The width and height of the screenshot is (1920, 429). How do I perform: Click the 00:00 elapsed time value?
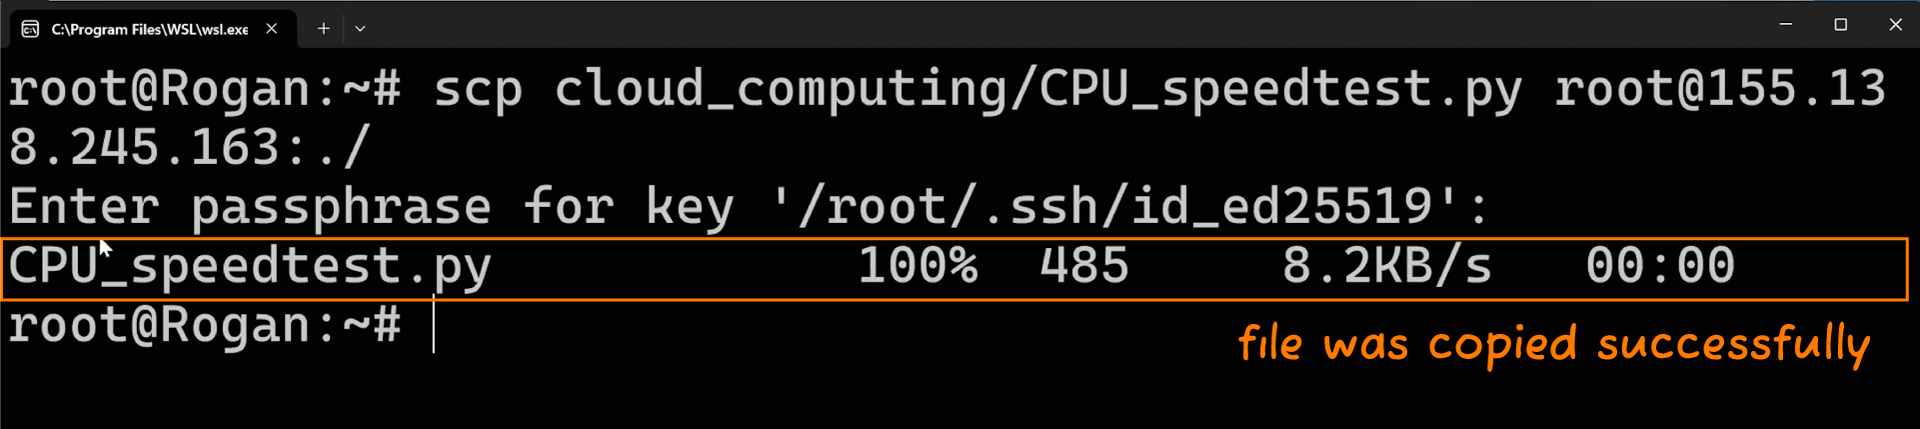point(1660,266)
